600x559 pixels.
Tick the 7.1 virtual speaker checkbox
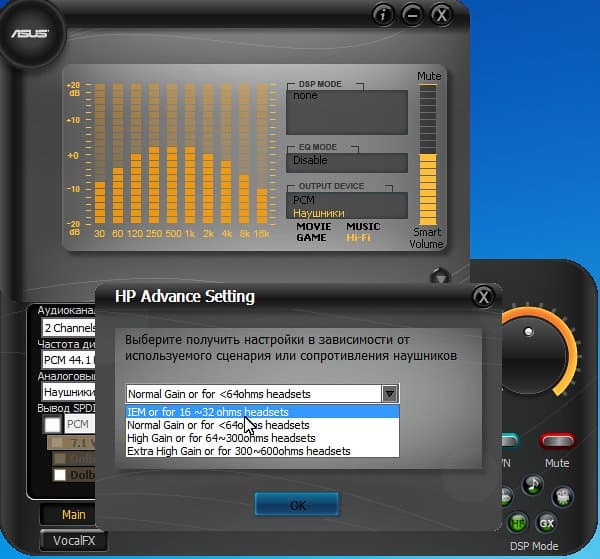click(57, 443)
